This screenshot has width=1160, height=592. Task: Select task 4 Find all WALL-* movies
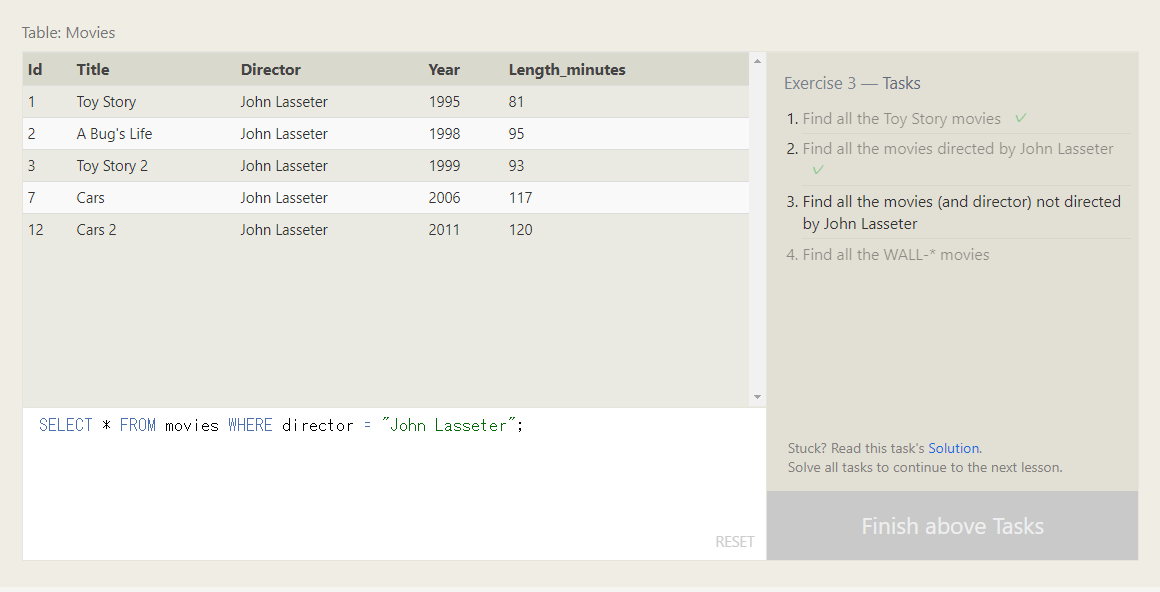point(895,255)
